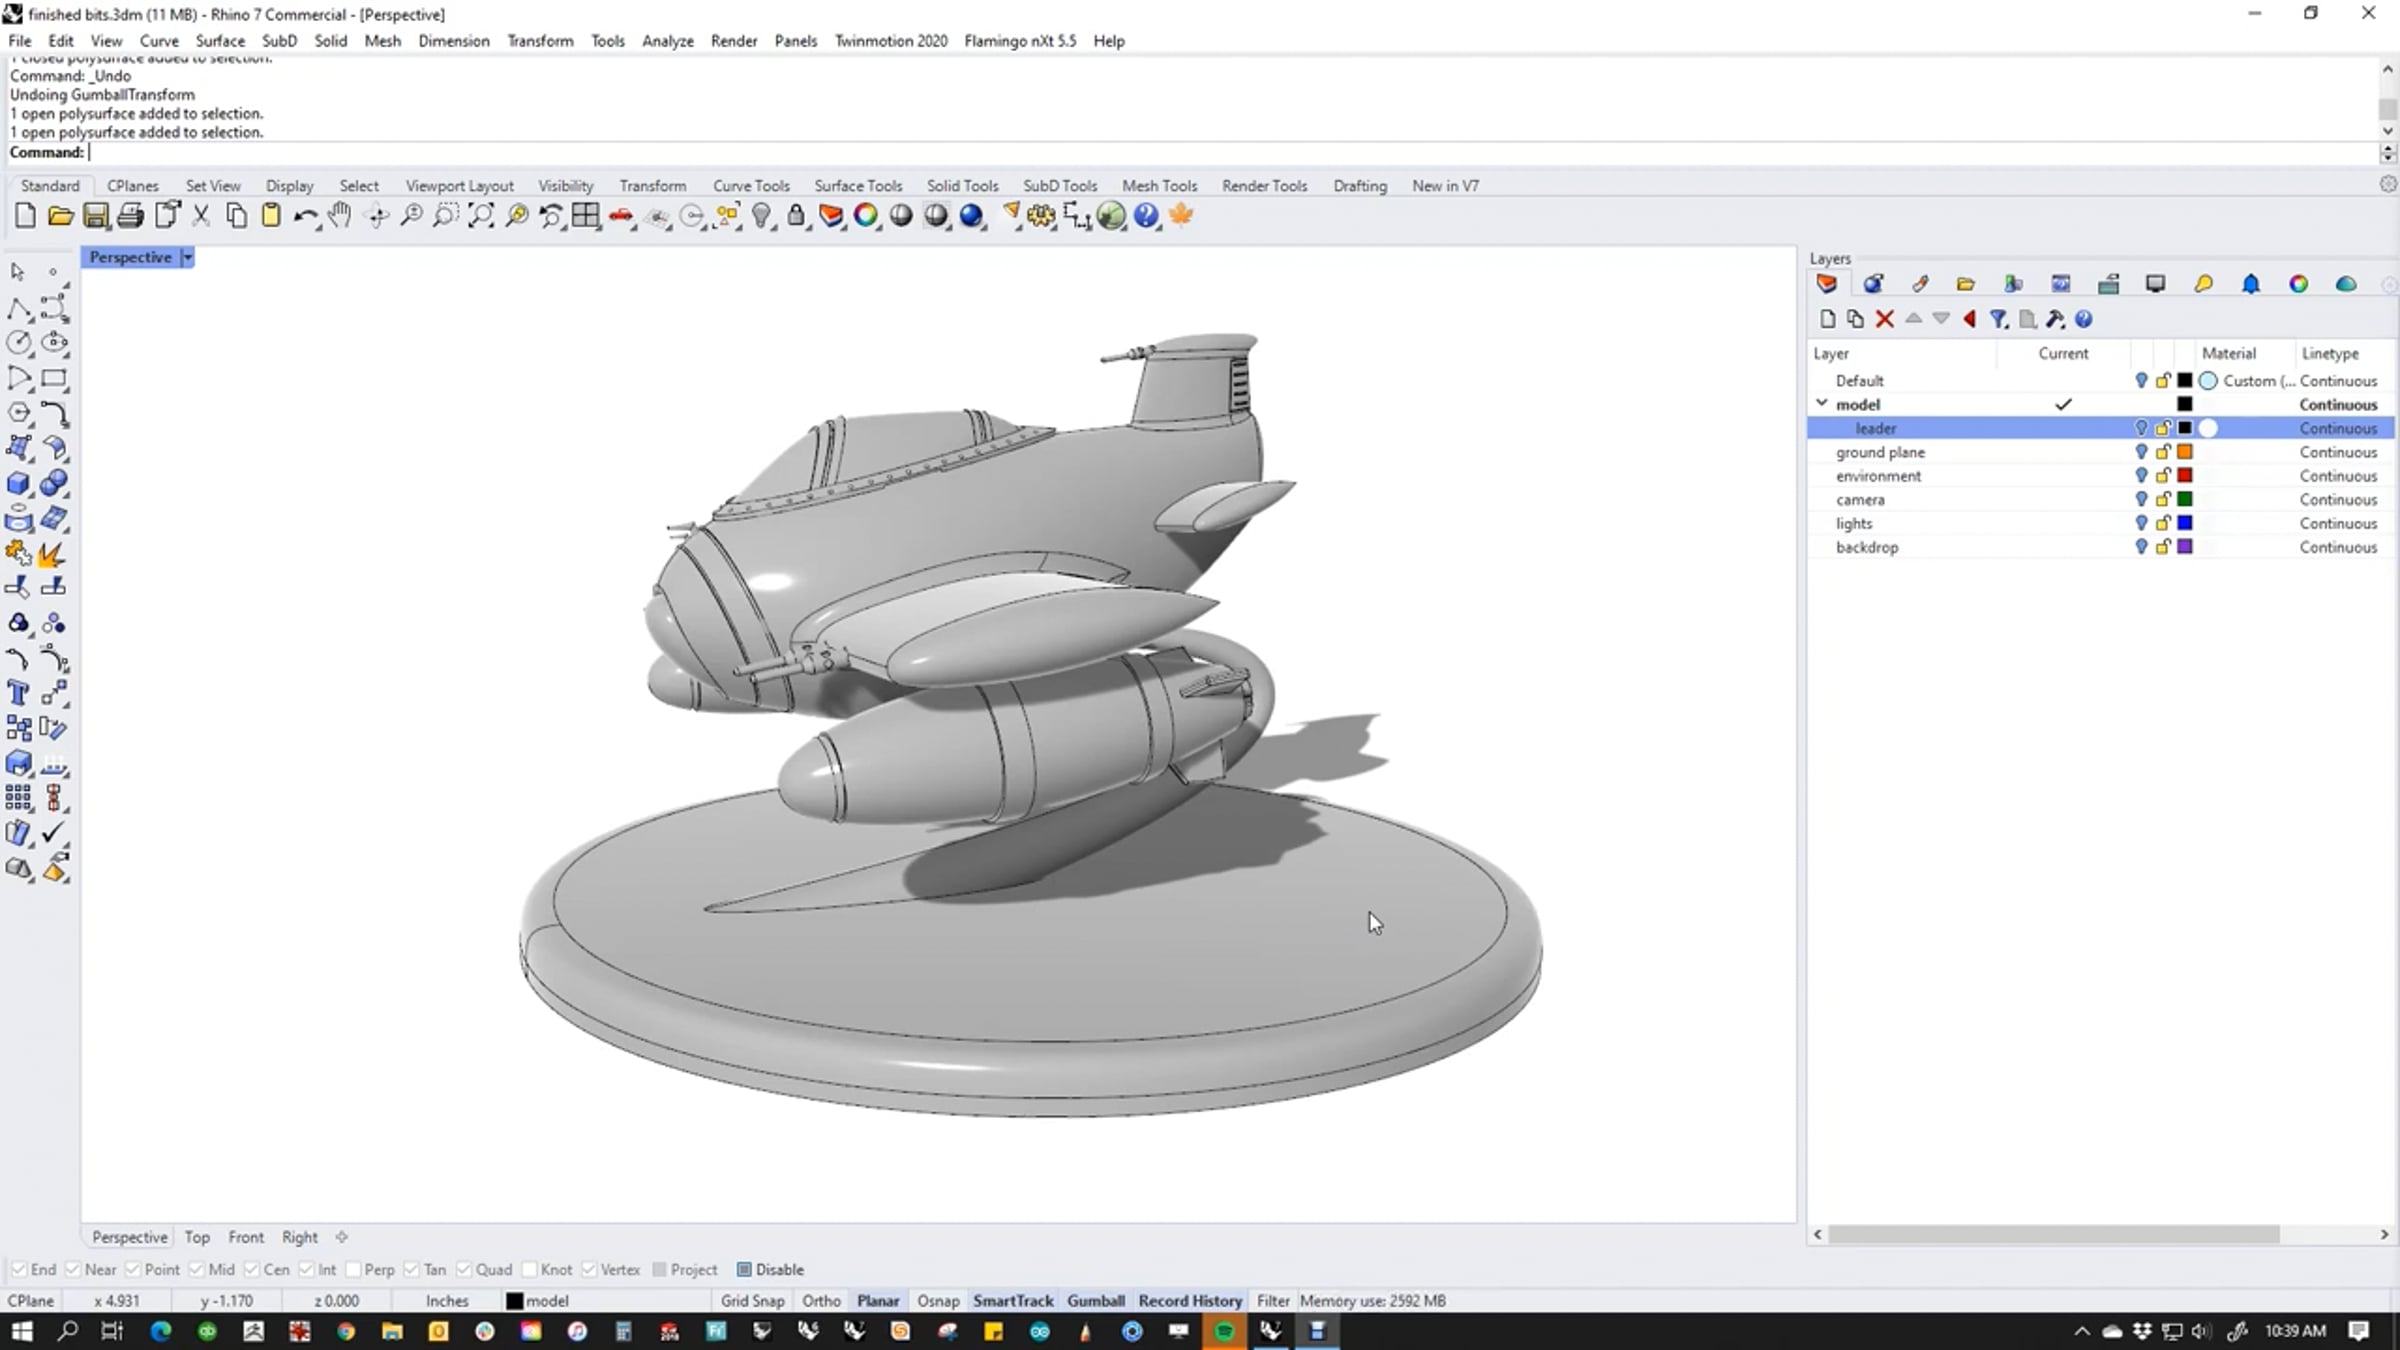The height and width of the screenshot is (1350, 2400).
Task: Select the Circle tool in sidebar
Action: pyautogui.click(x=18, y=343)
